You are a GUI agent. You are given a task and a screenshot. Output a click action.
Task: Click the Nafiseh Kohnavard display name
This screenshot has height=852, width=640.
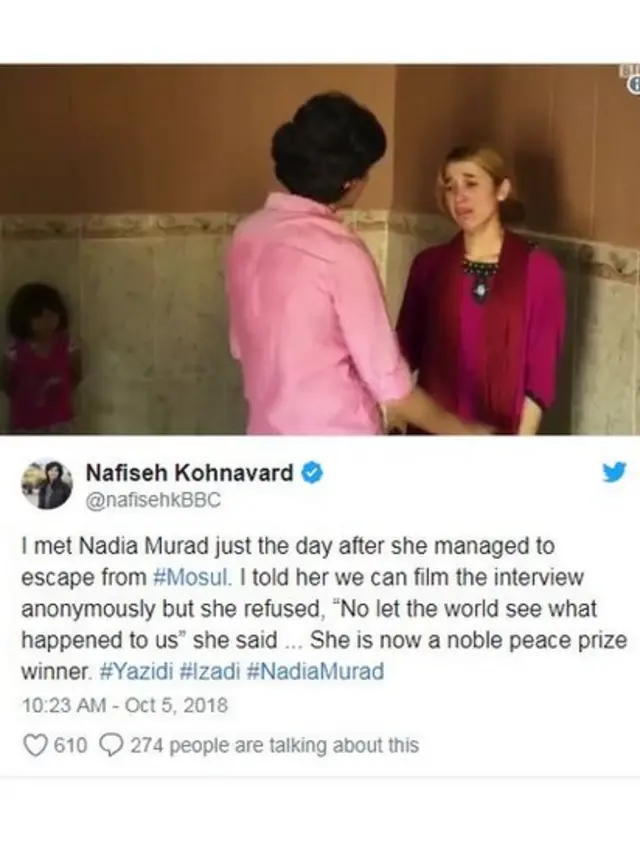pos(190,473)
